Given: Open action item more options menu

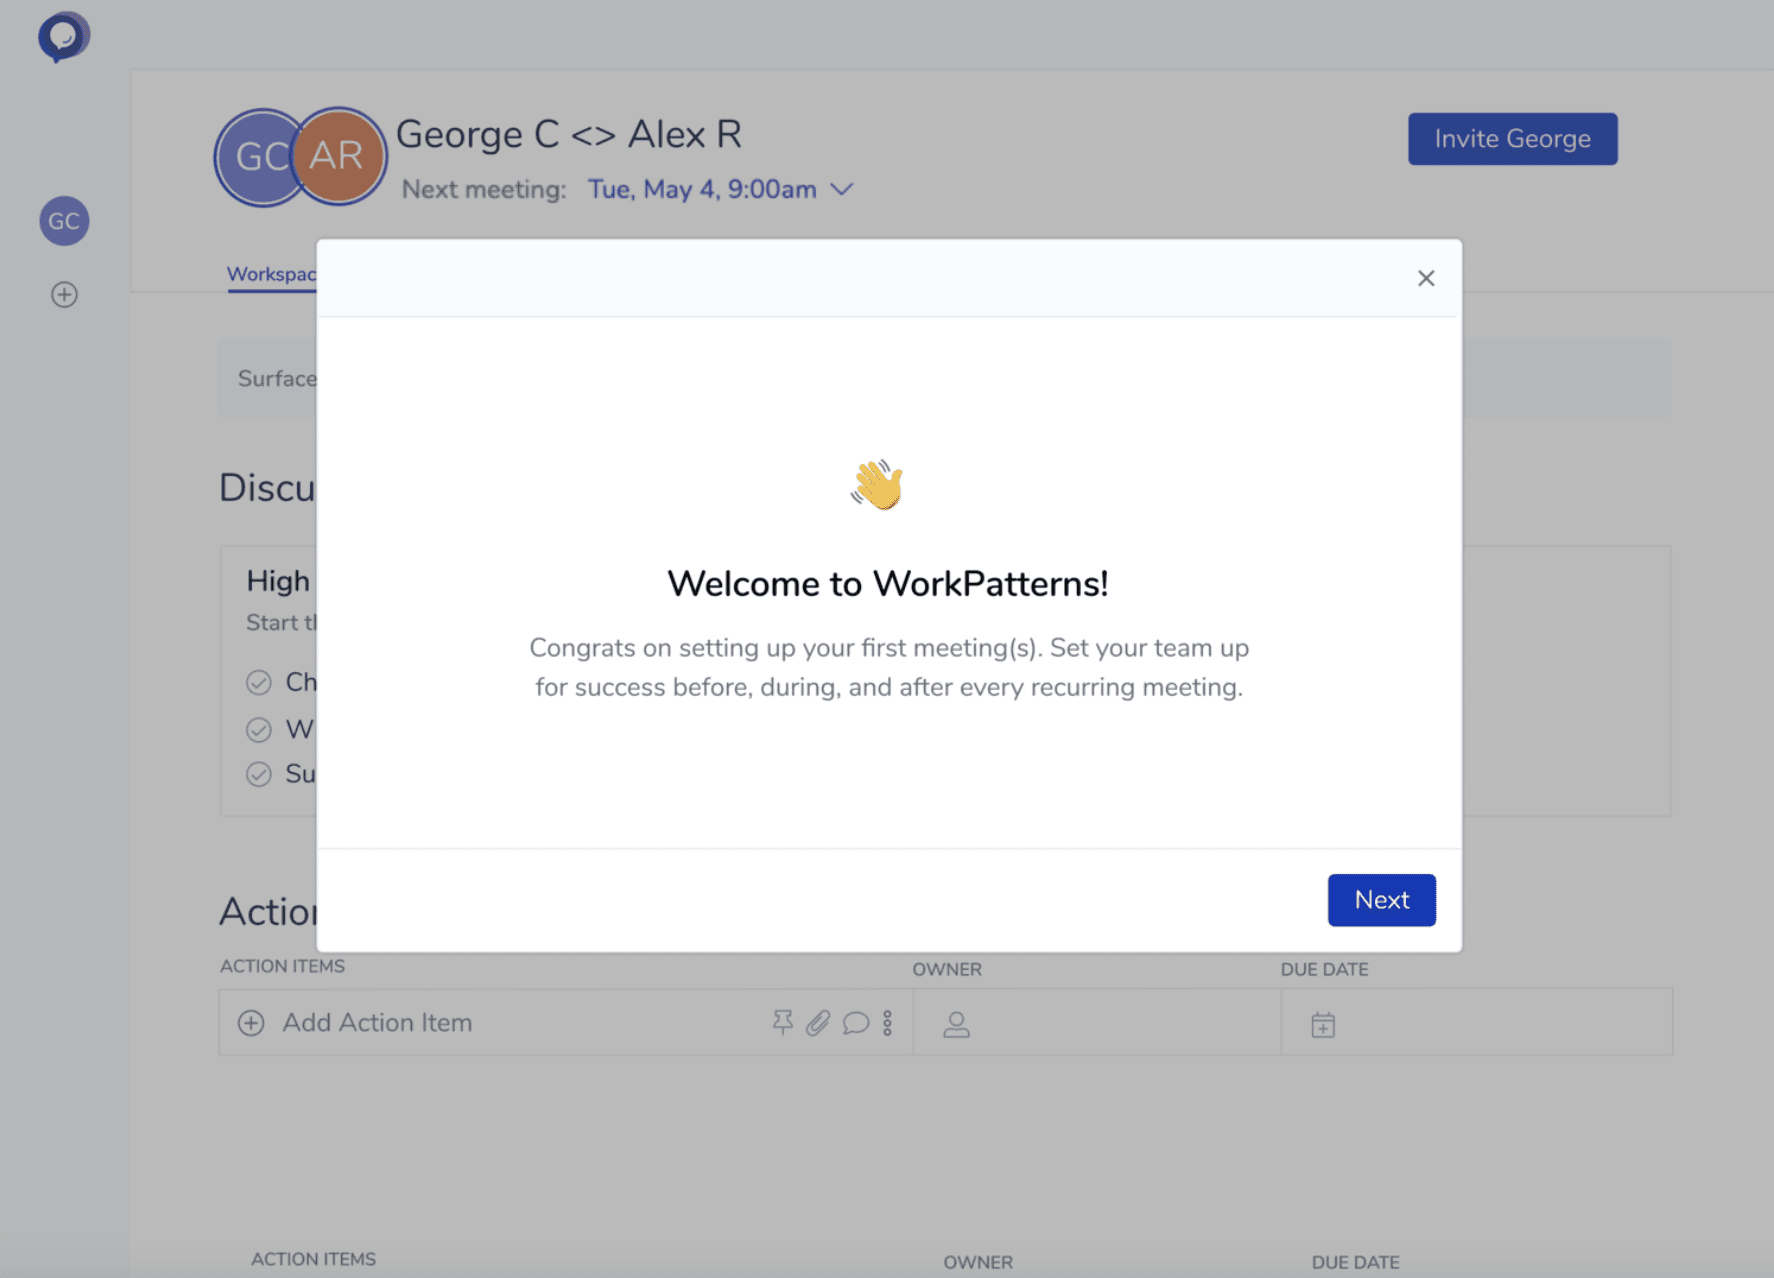Looking at the screenshot, I should (888, 1022).
